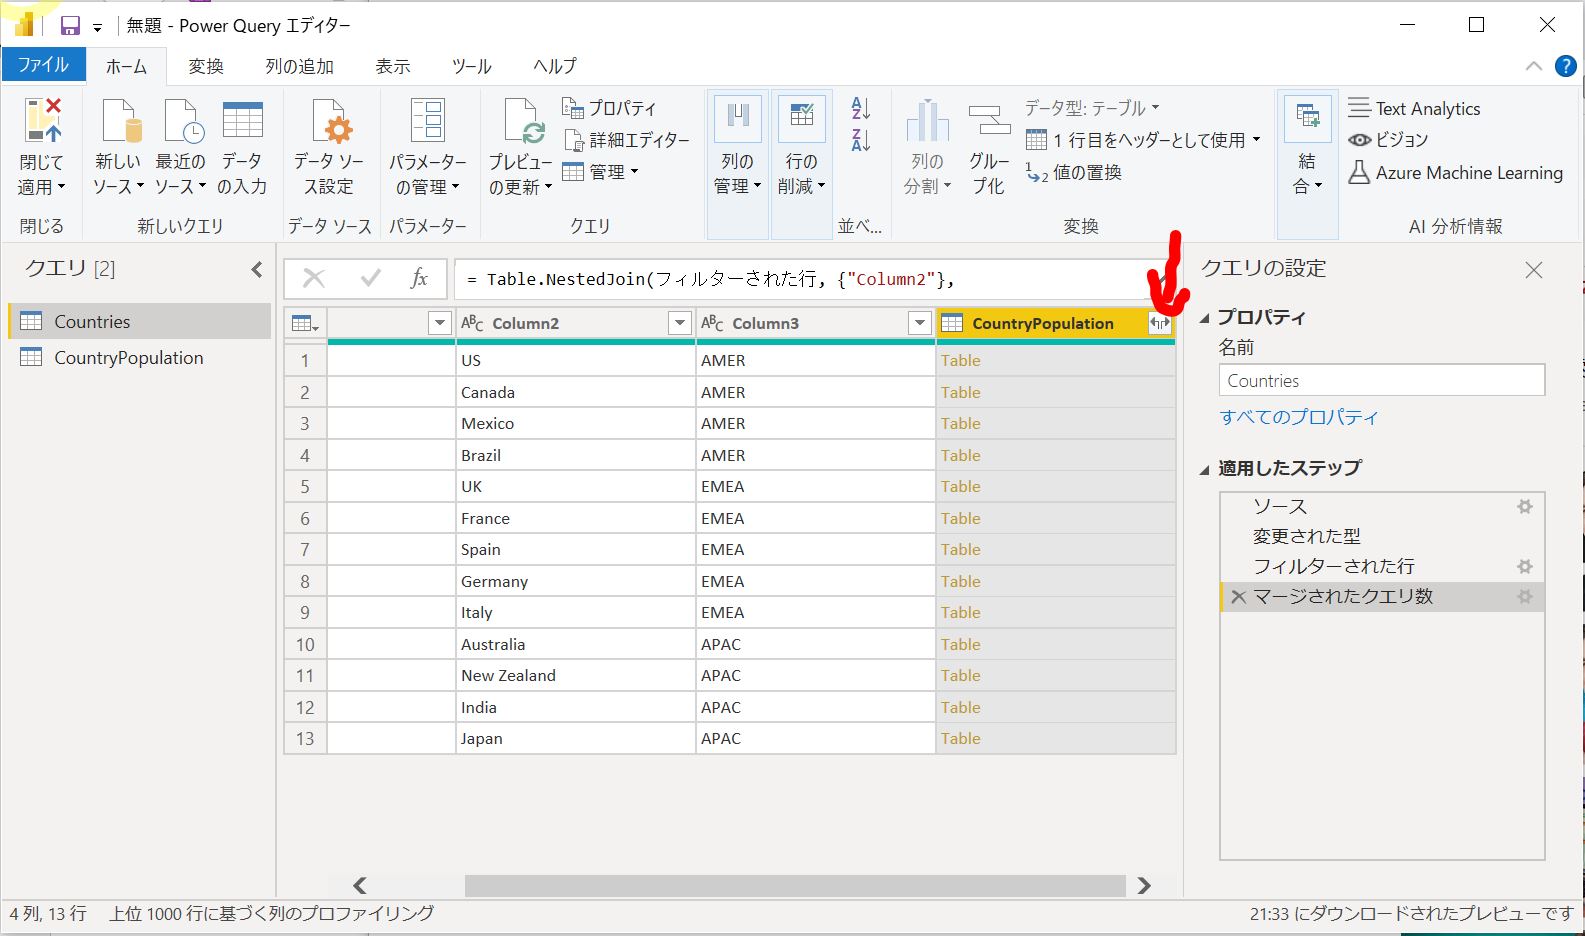Click Manage Parameters (パラメーターの管理) icon
Viewport: 1585px width, 936px height.
[427, 120]
